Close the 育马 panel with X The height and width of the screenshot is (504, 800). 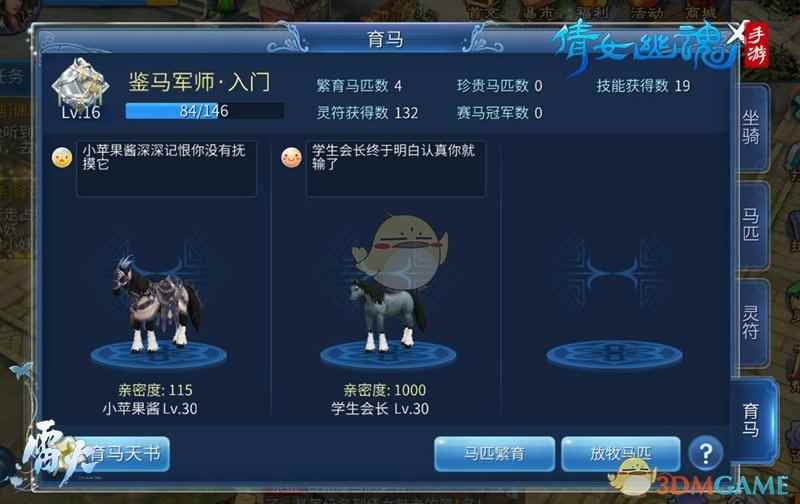point(737,34)
